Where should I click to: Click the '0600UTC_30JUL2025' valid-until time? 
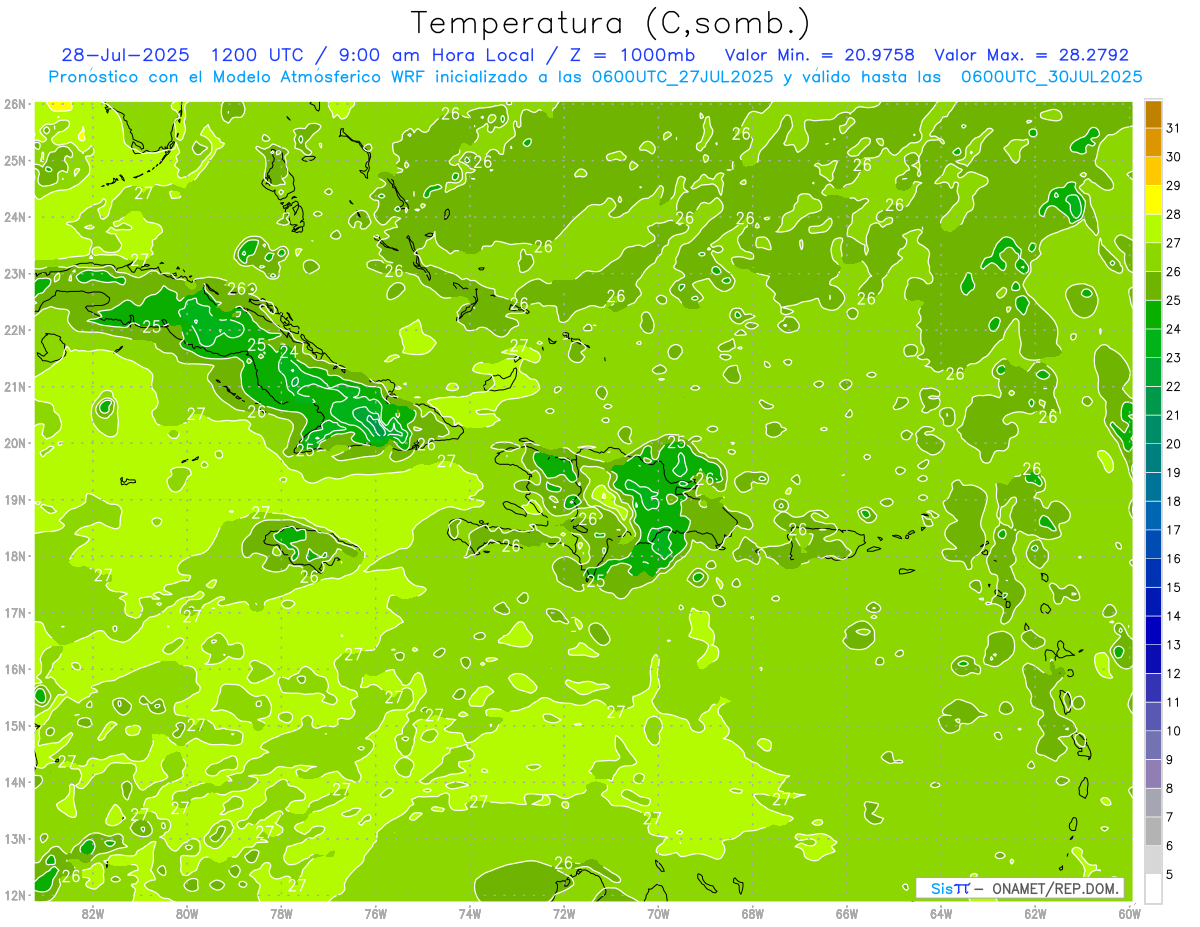point(1052,77)
